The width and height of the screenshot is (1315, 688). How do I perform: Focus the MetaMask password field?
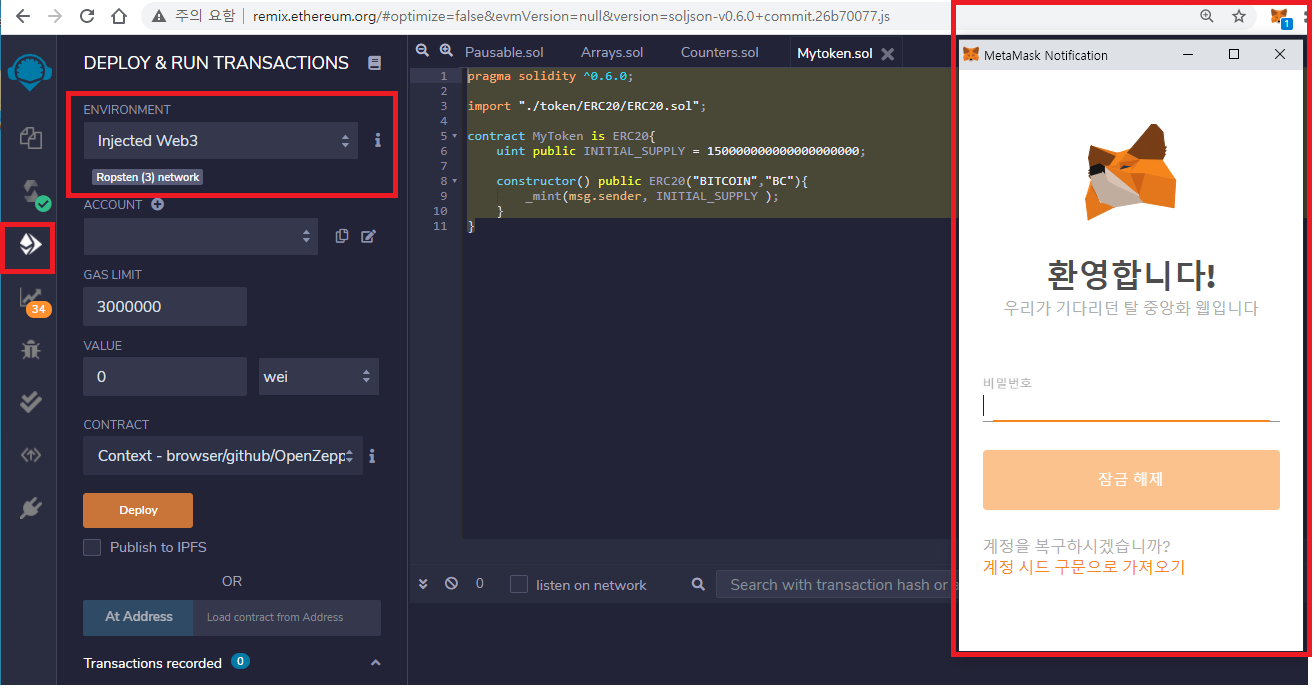(x=1131, y=406)
